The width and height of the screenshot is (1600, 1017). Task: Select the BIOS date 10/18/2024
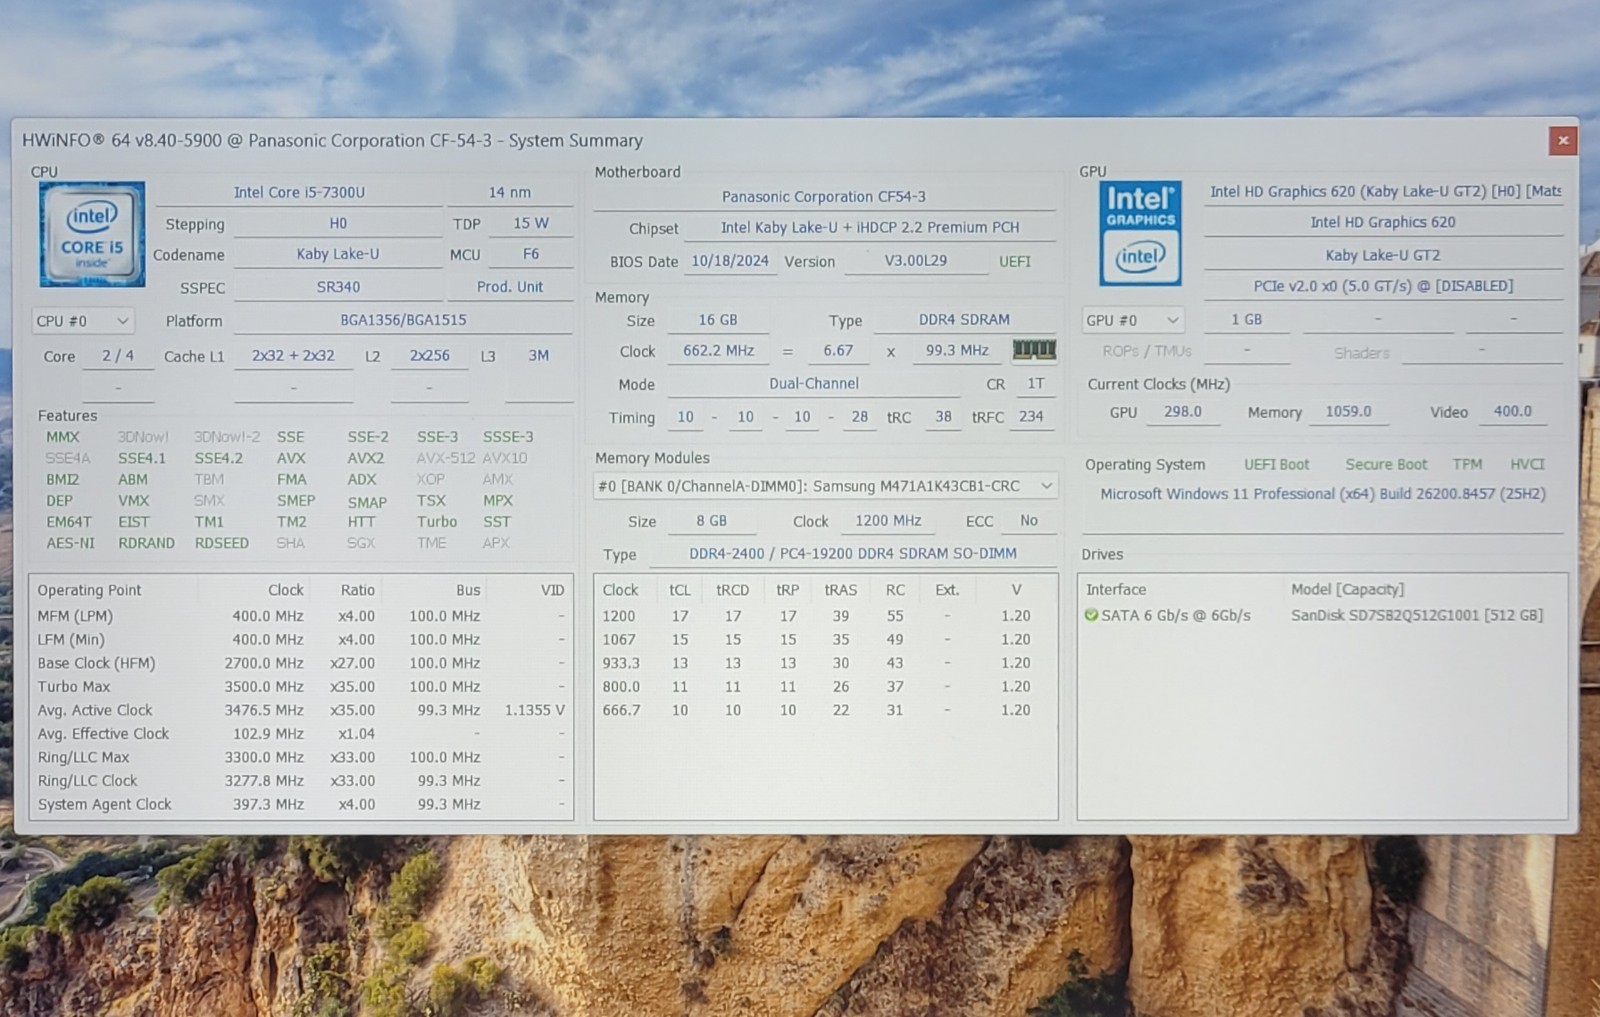click(730, 261)
